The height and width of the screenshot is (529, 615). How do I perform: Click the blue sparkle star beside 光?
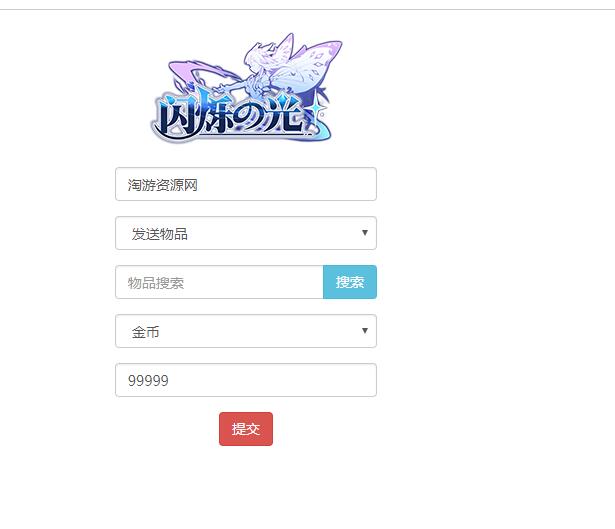[317, 111]
